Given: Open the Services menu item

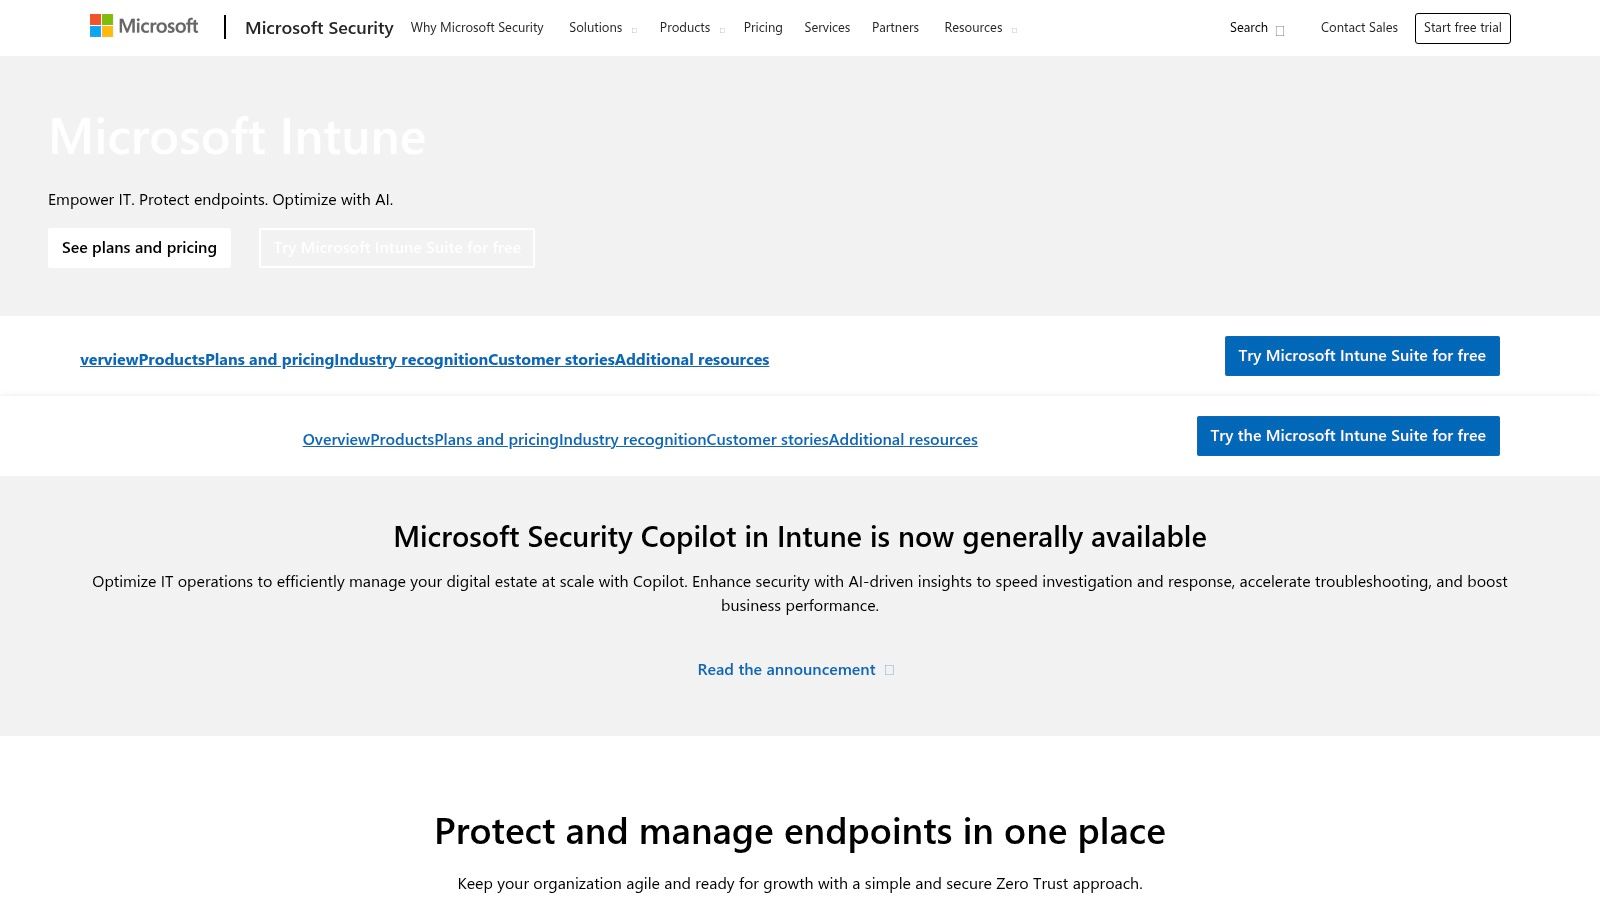Looking at the screenshot, I should coord(827,27).
